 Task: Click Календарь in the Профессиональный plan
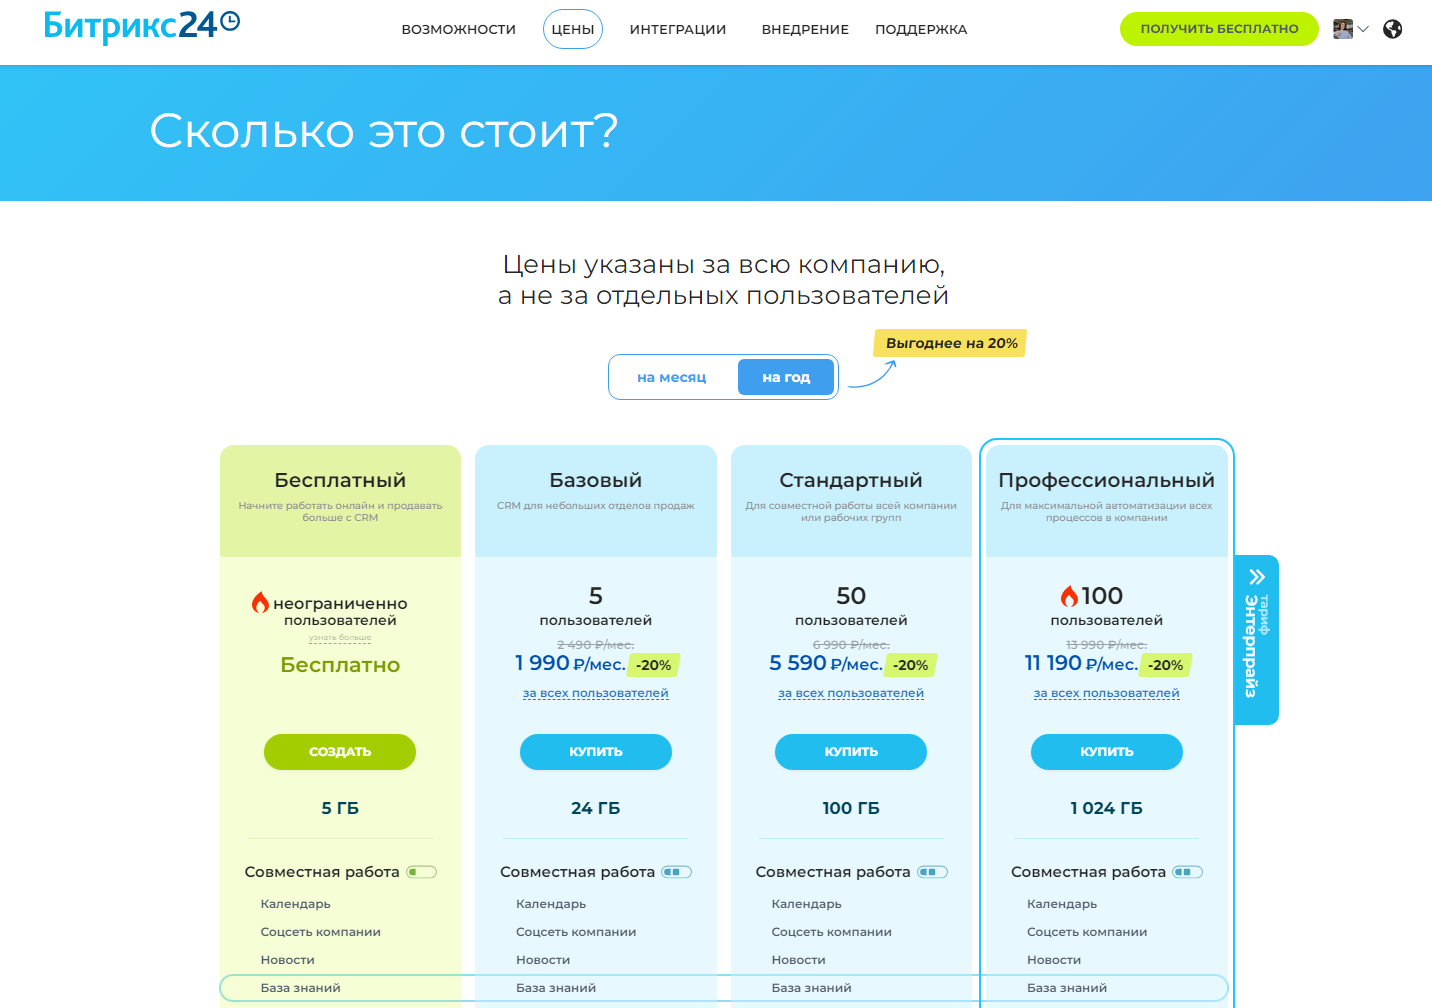pos(1062,904)
